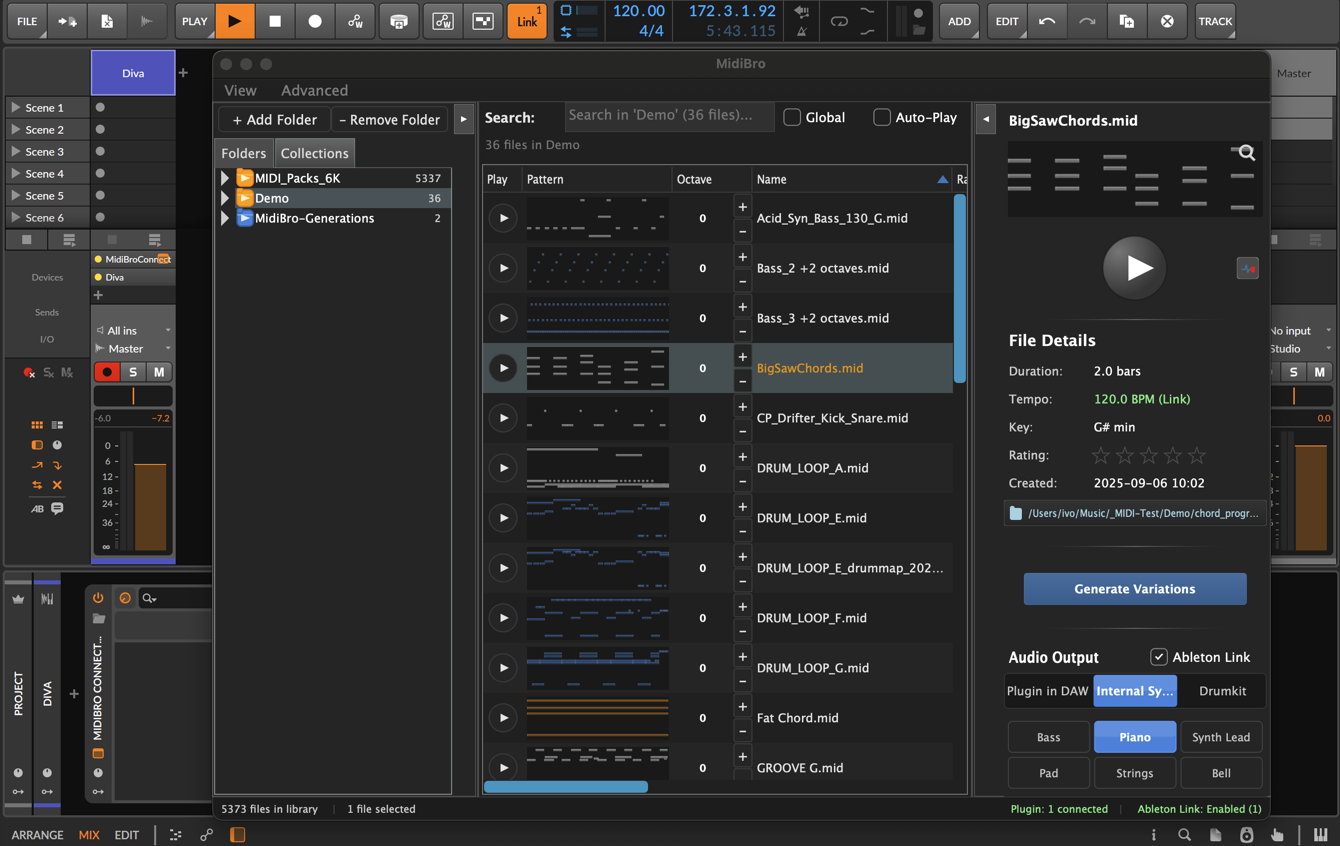
Task: Click the Add Folder button
Action: (274, 119)
